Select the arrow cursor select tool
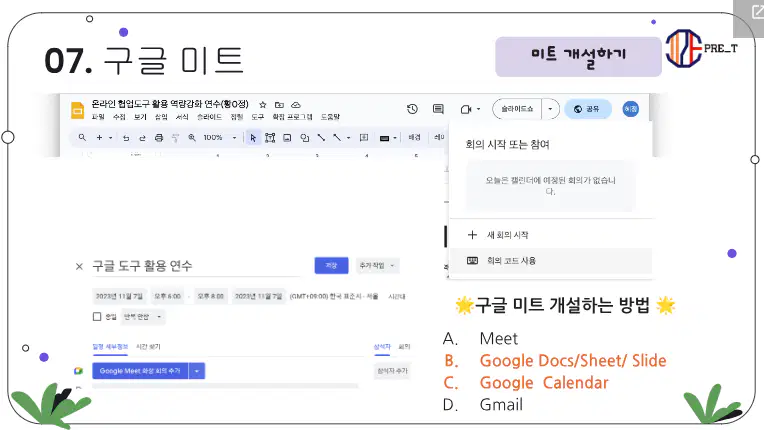Screen dimensions: 764x430 pyautogui.click(x=253, y=138)
